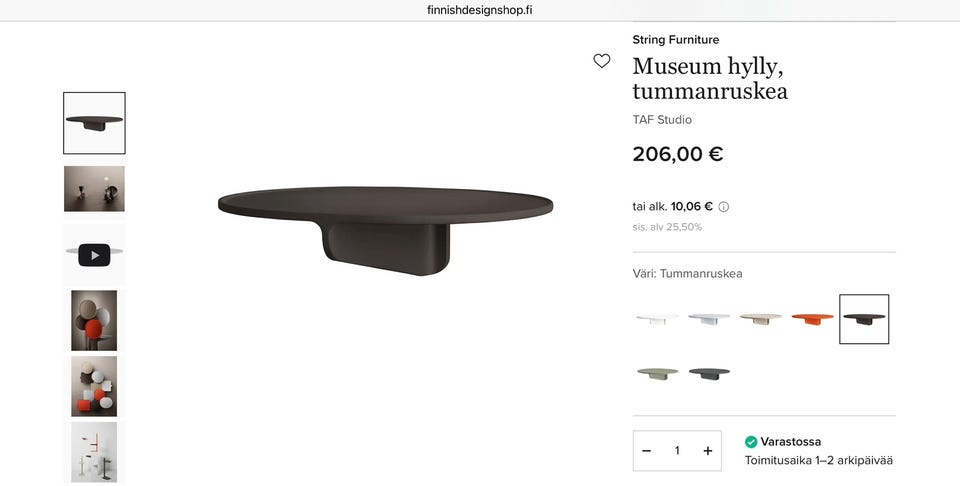Select the dark brown shelf color swatch
960x486 pixels.
864,319
